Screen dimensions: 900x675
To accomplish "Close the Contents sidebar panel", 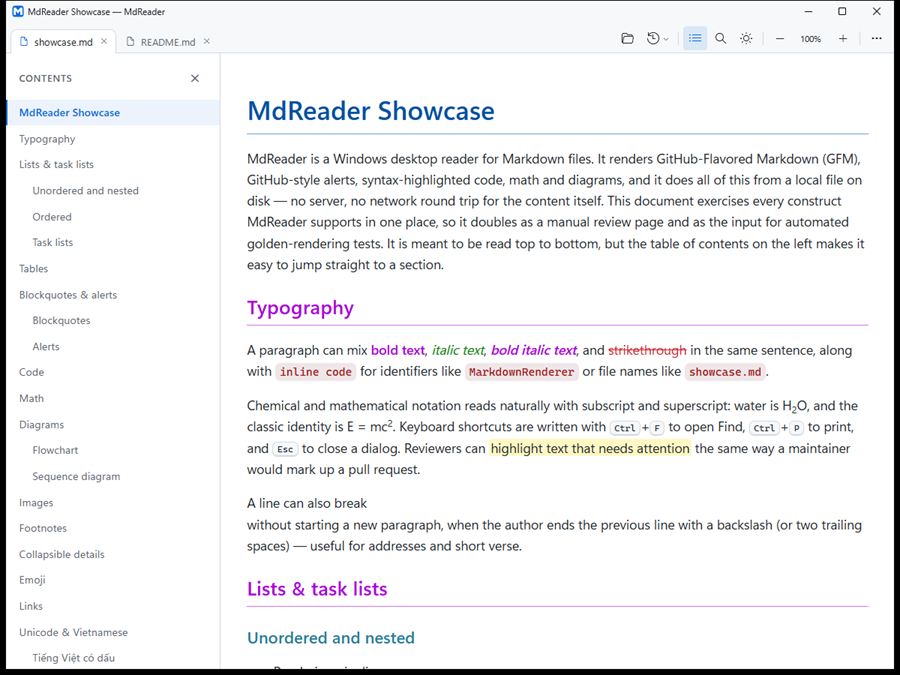I will click(195, 78).
